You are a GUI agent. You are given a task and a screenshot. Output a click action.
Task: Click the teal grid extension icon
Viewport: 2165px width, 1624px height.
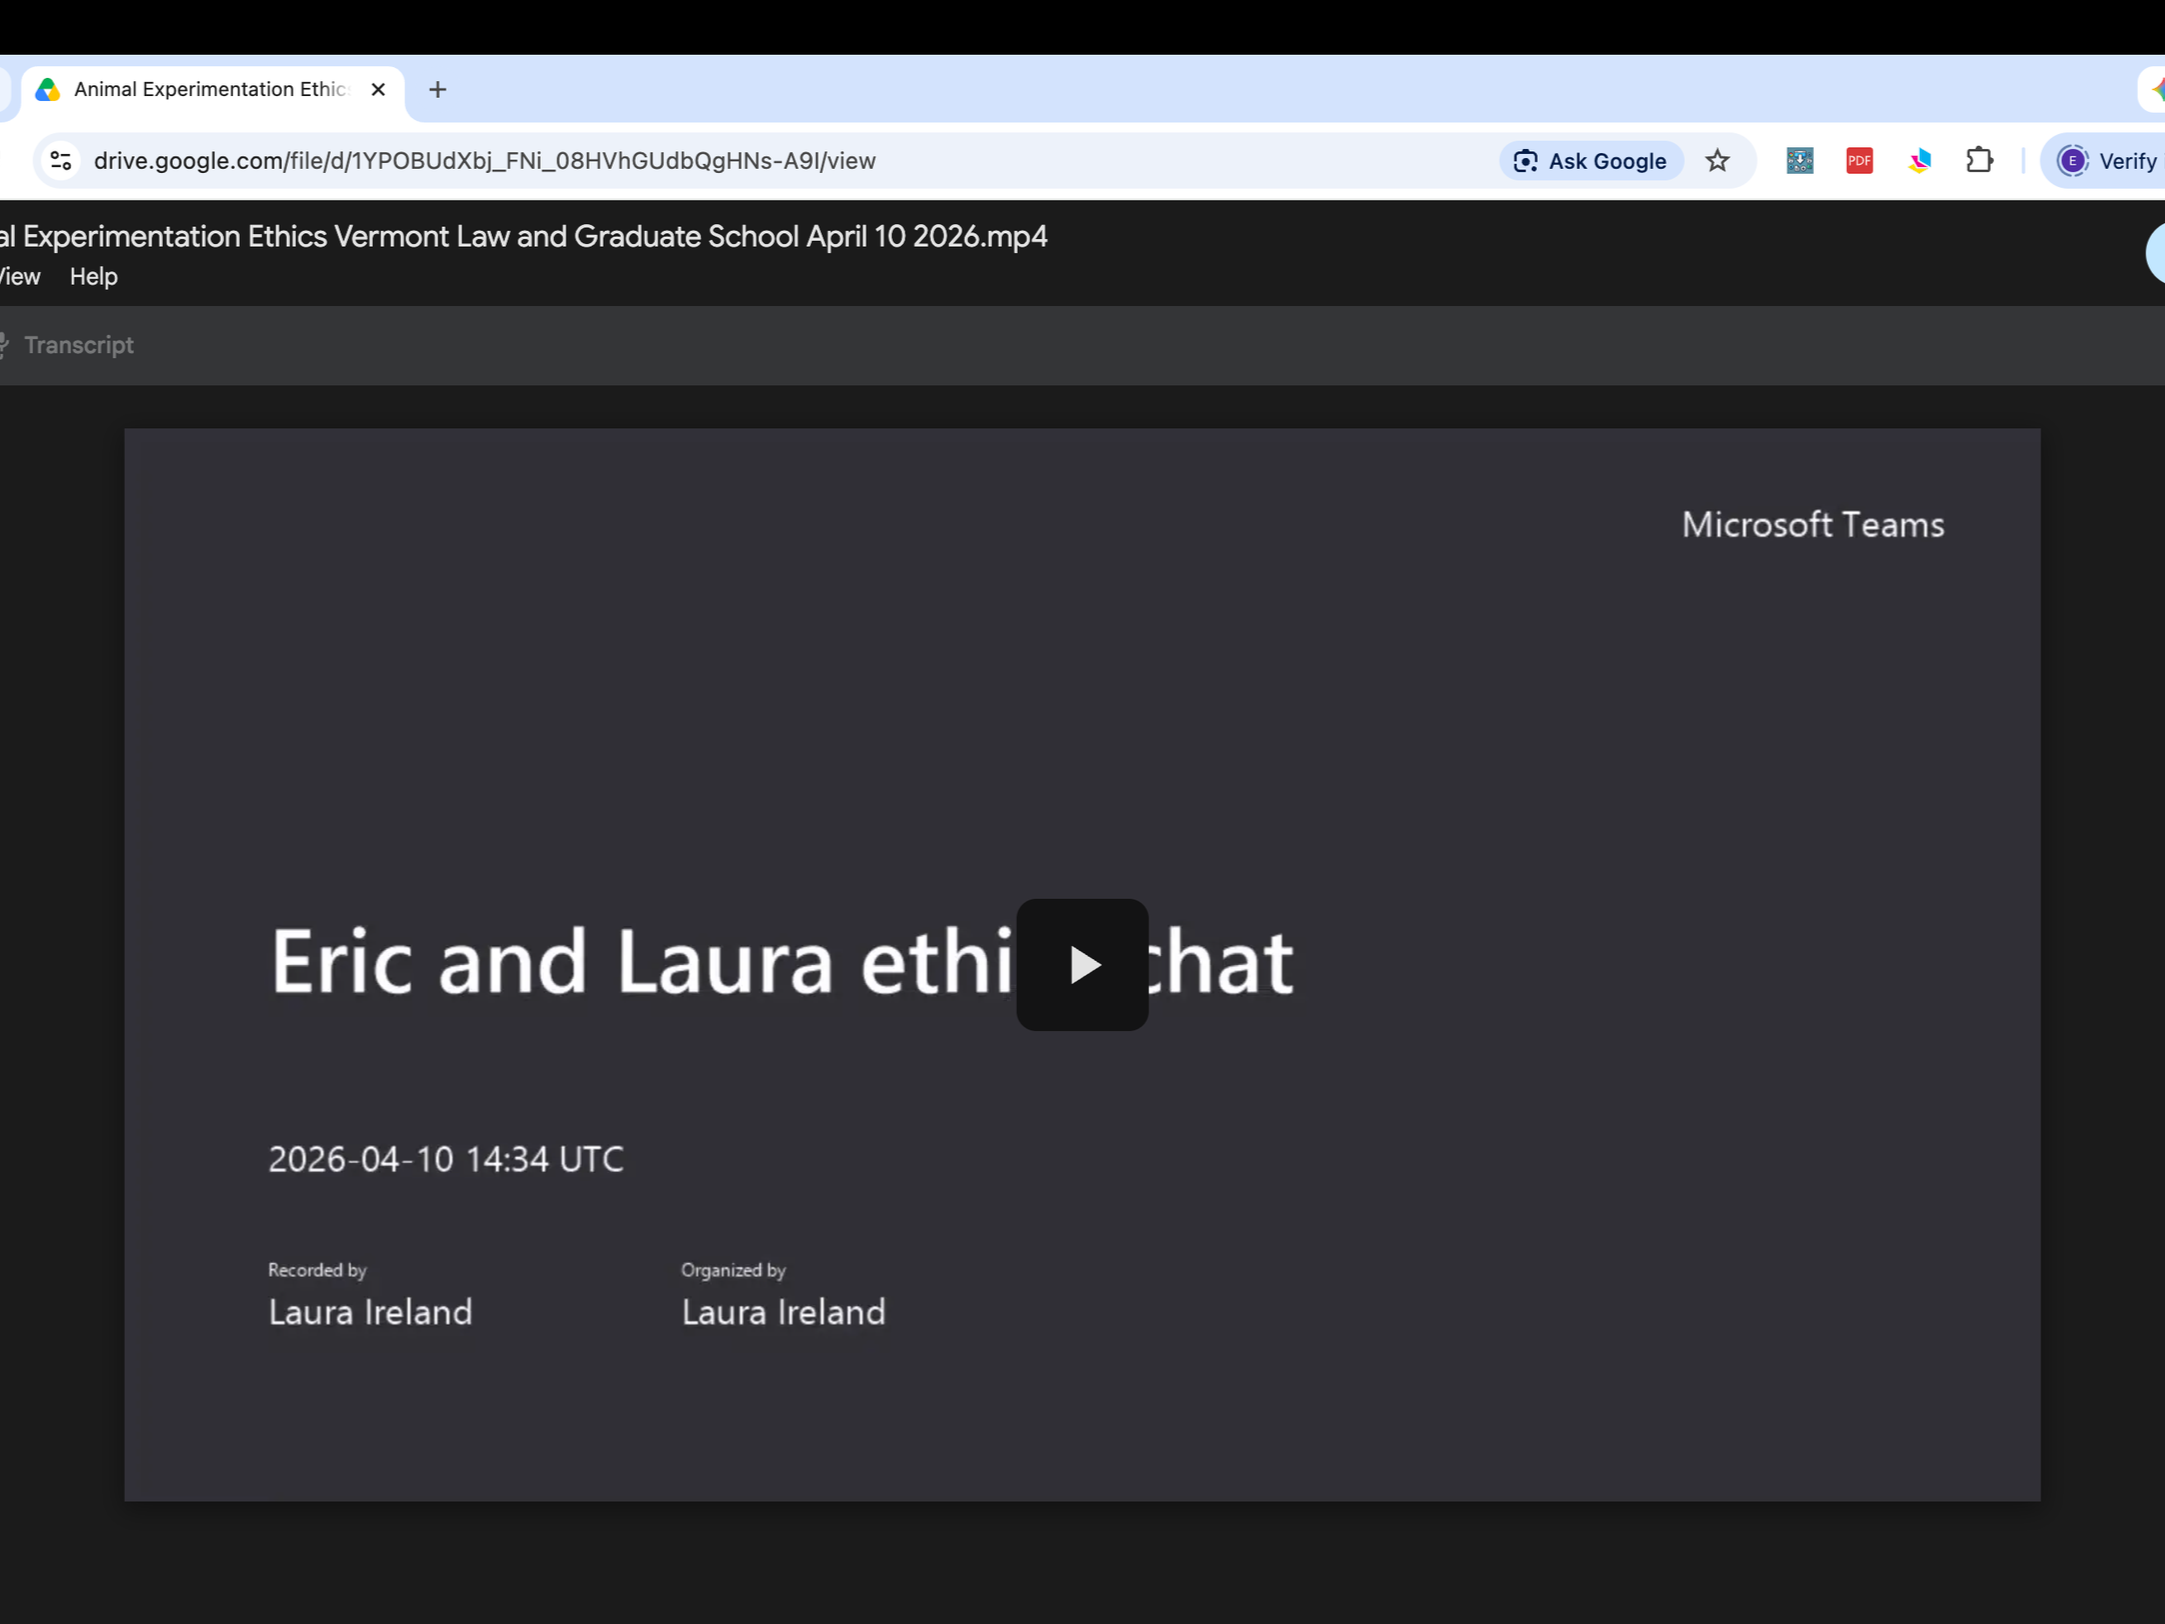click(x=1799, y=161)
